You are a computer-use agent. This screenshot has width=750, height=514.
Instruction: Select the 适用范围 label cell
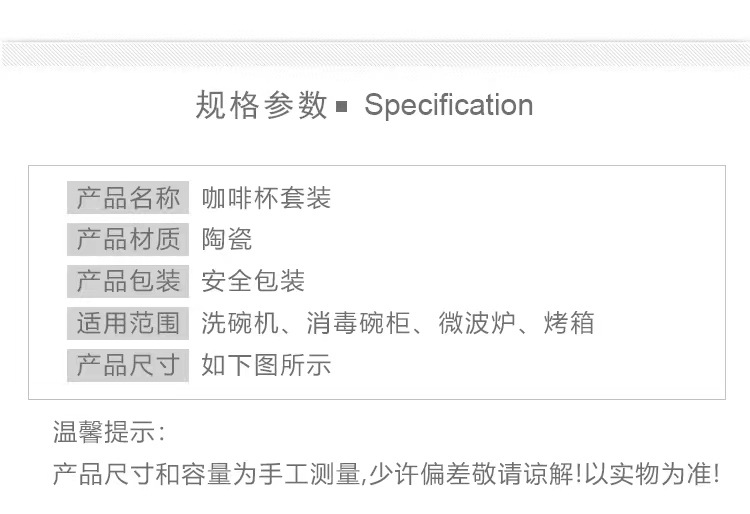128,323
